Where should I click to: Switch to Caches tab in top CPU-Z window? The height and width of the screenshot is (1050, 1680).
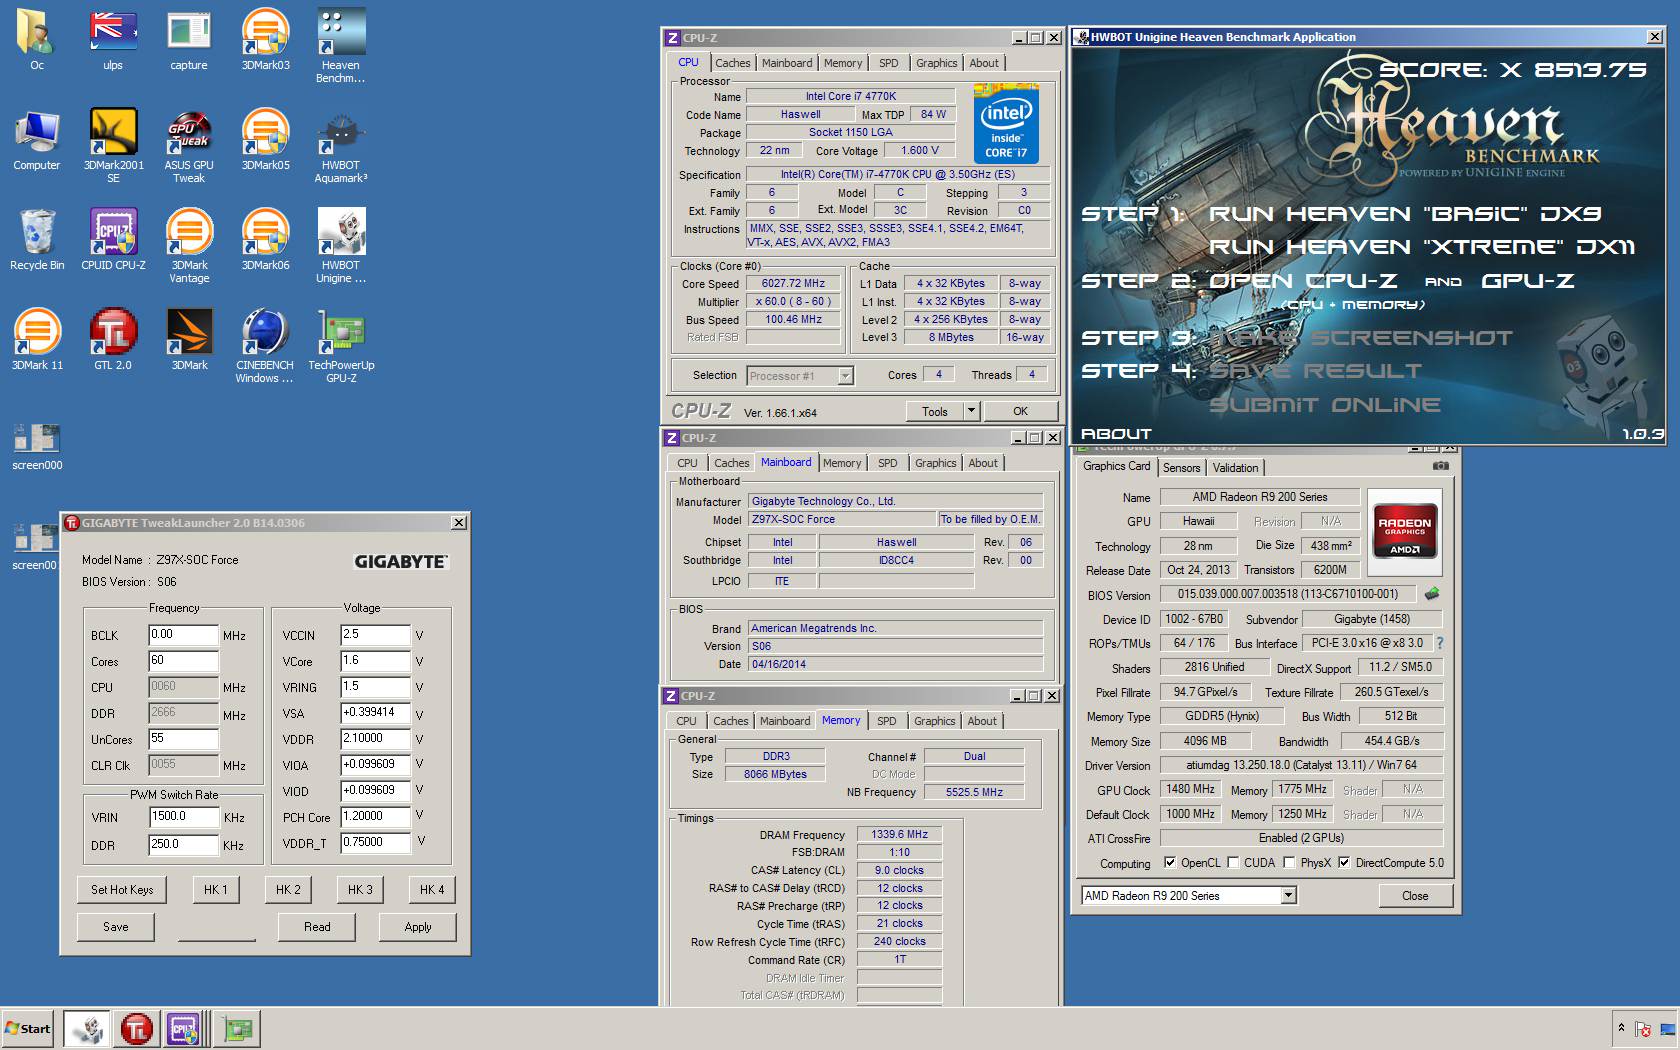pyautogui.click(x=732, y=63)
